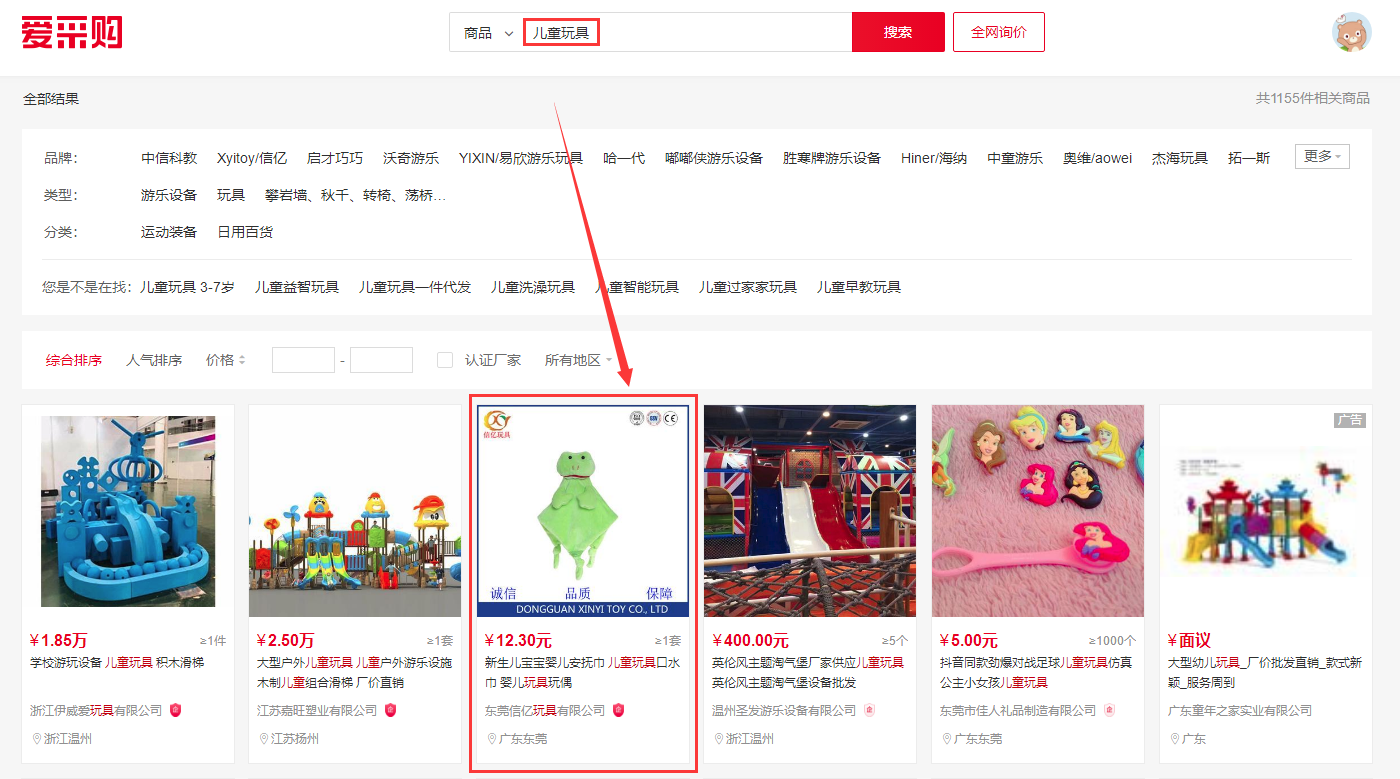Filter by type 攀岩墙、秋千、转椅、荡桥…
The height and width of the screenshot is (779, 1400).
tap(355, 195)
